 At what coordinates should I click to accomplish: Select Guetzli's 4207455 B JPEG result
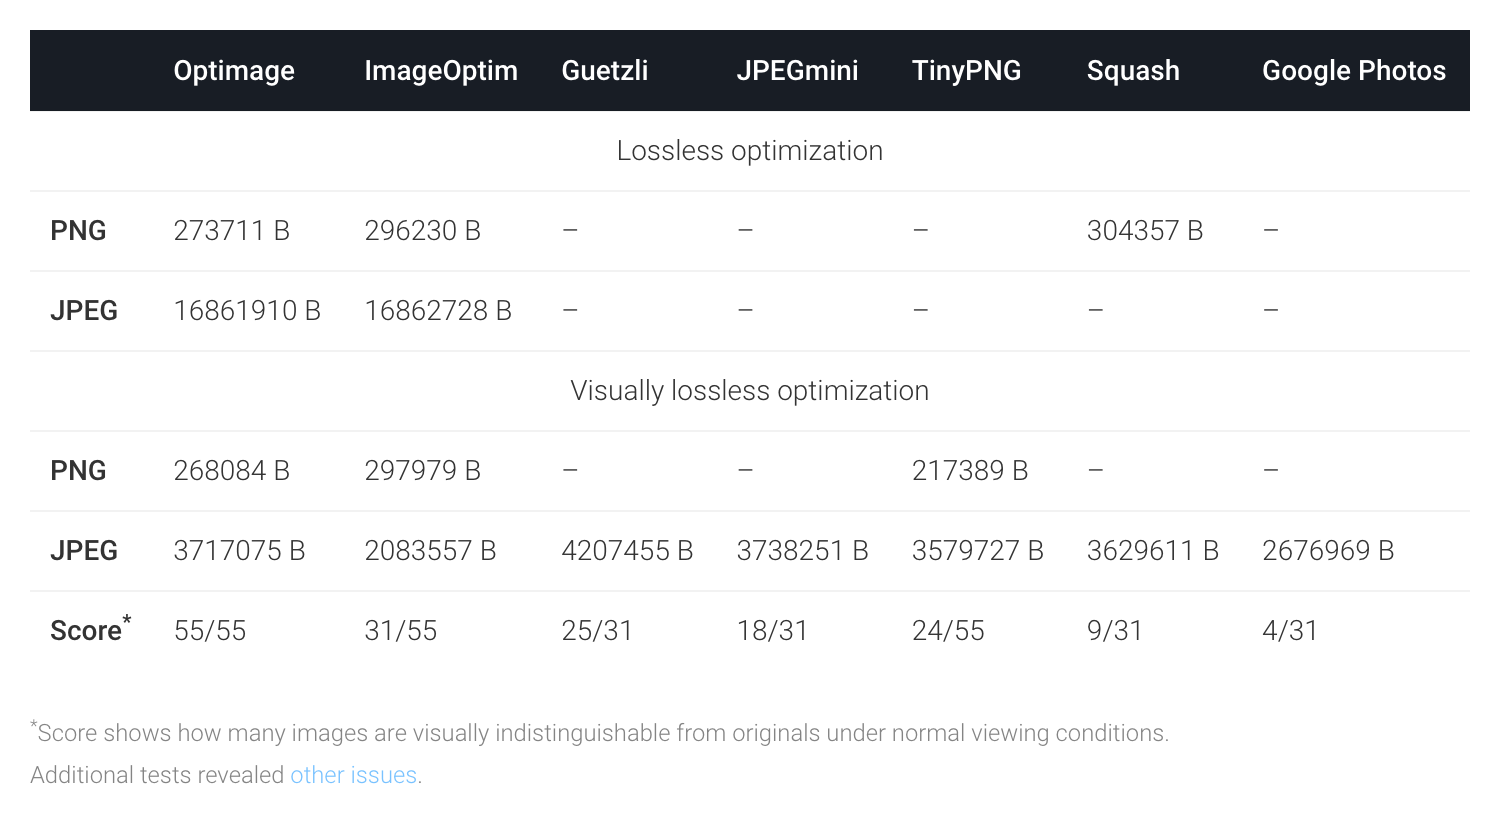(x=628, y=550)
